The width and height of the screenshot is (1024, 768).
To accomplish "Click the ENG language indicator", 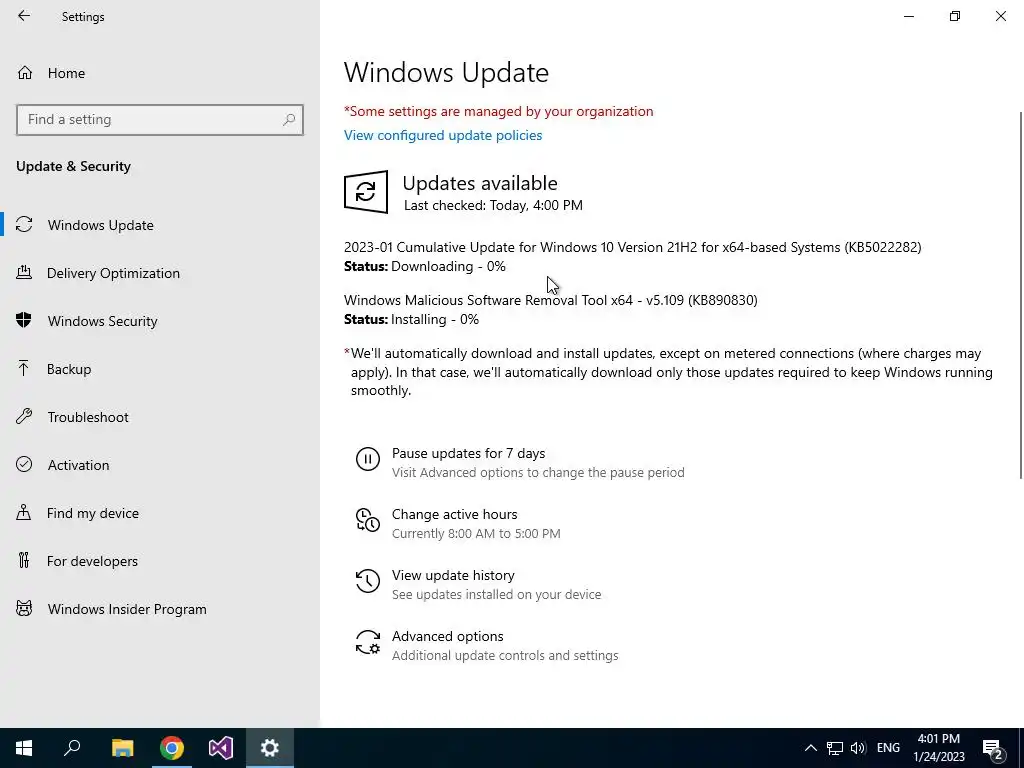I will click(888, 748).
